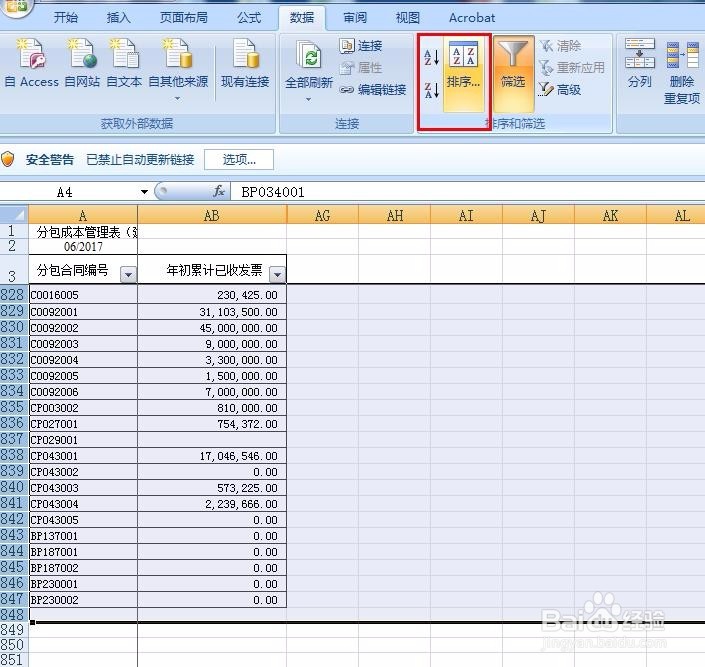Open the 排序 sort dialog
This screenshot has height=667, width=705.
pyautogui.click(x=464, y=74)
